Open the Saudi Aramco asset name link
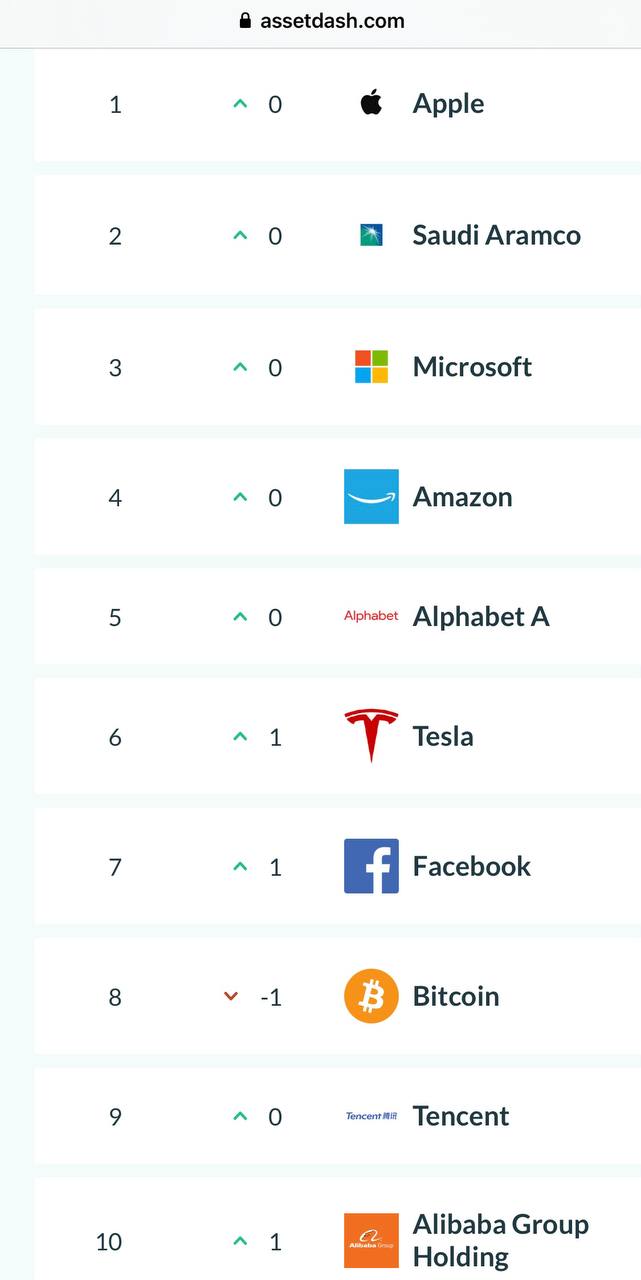 tap(497, 235)
